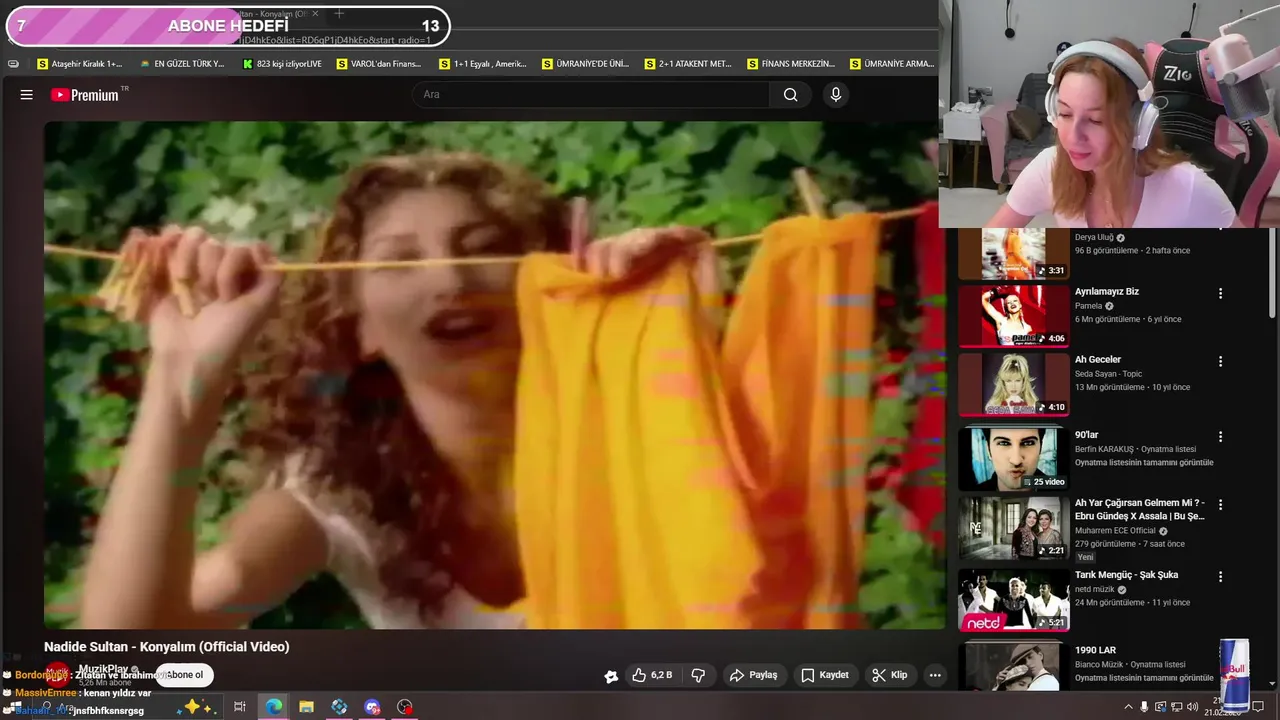The width and height of the screenshot is (1280, 720).
Task: Subscribe with Abone ol button
Action: 184,675
